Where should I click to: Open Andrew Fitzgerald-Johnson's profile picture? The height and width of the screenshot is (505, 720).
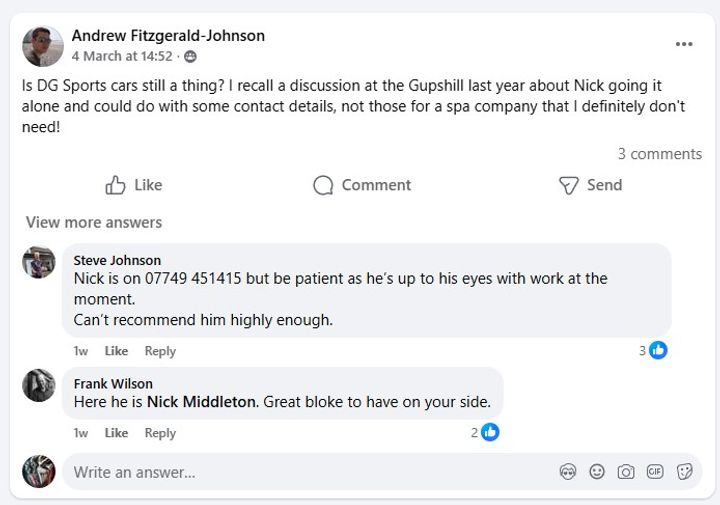[43, 46]
